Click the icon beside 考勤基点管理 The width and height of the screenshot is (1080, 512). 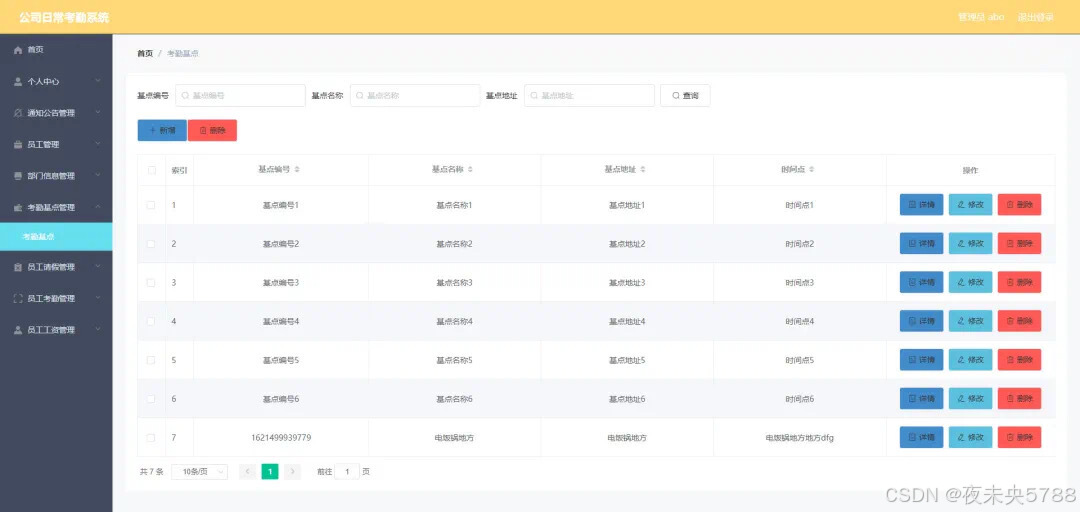18,207
